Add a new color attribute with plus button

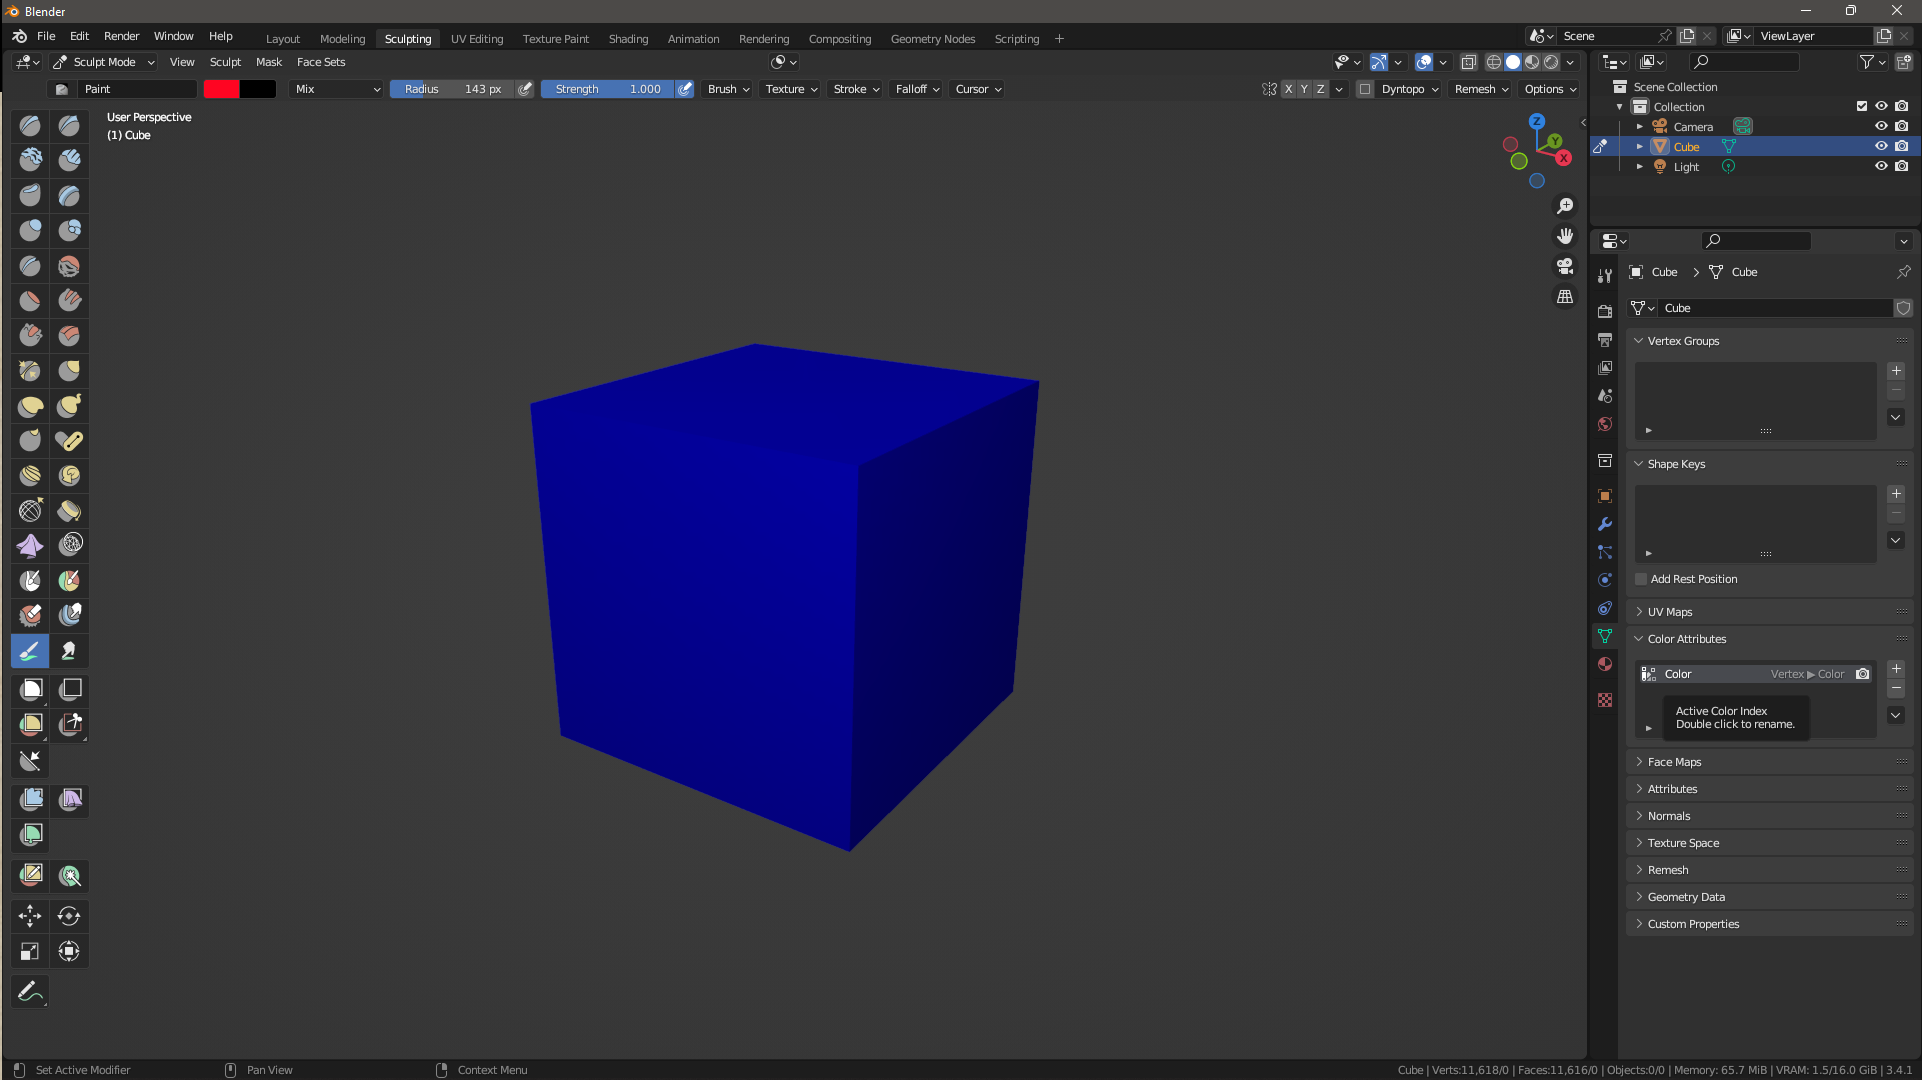tap(1896, 669)
